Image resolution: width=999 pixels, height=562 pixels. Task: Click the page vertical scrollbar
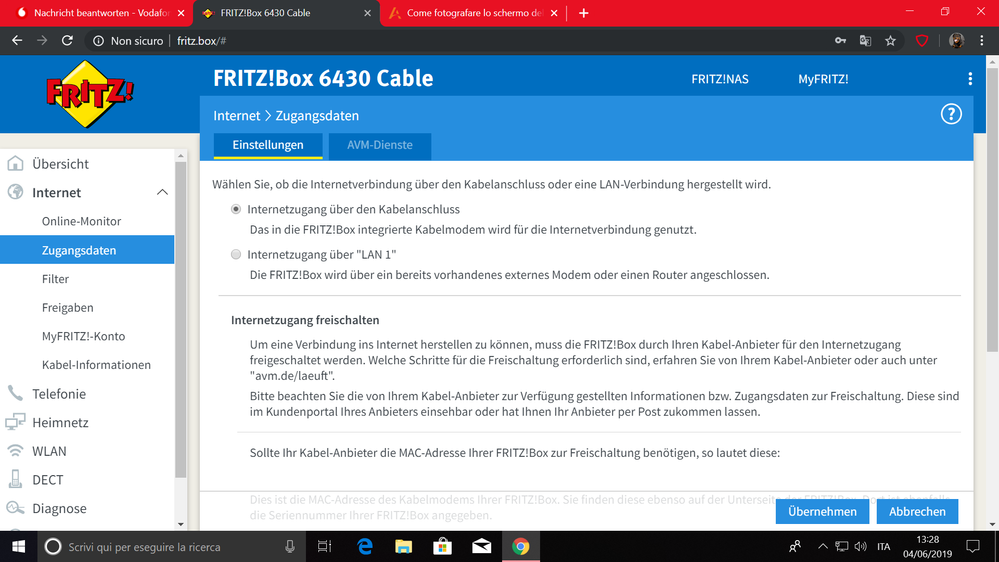pyautogui.click(x=992, y=210)
